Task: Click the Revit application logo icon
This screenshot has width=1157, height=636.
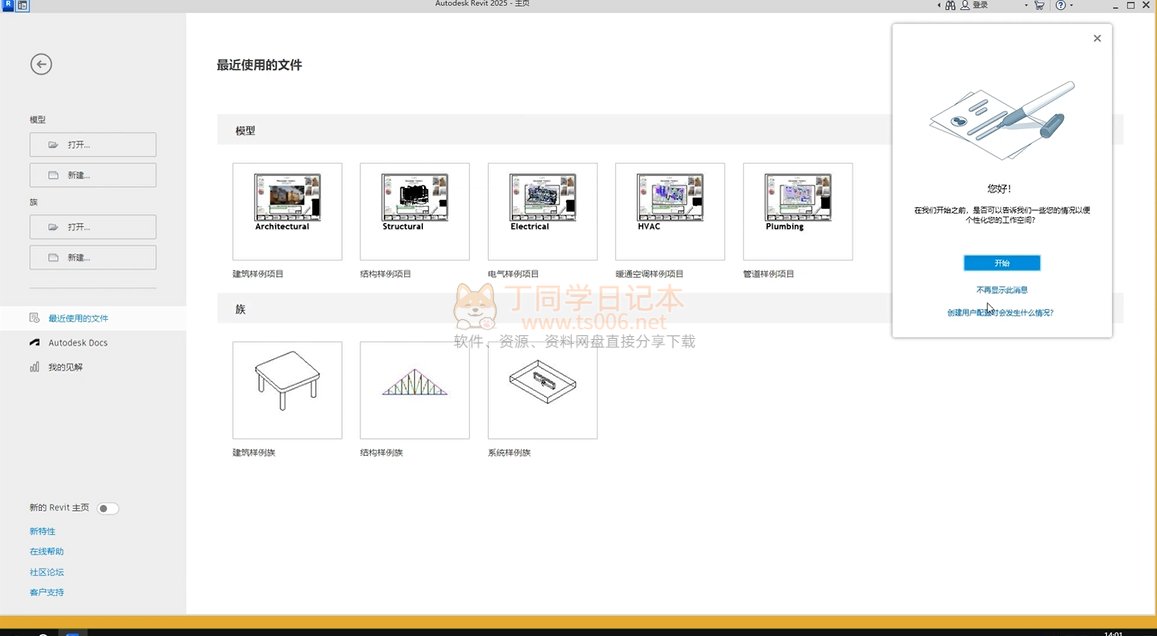Action: point(7,4)
